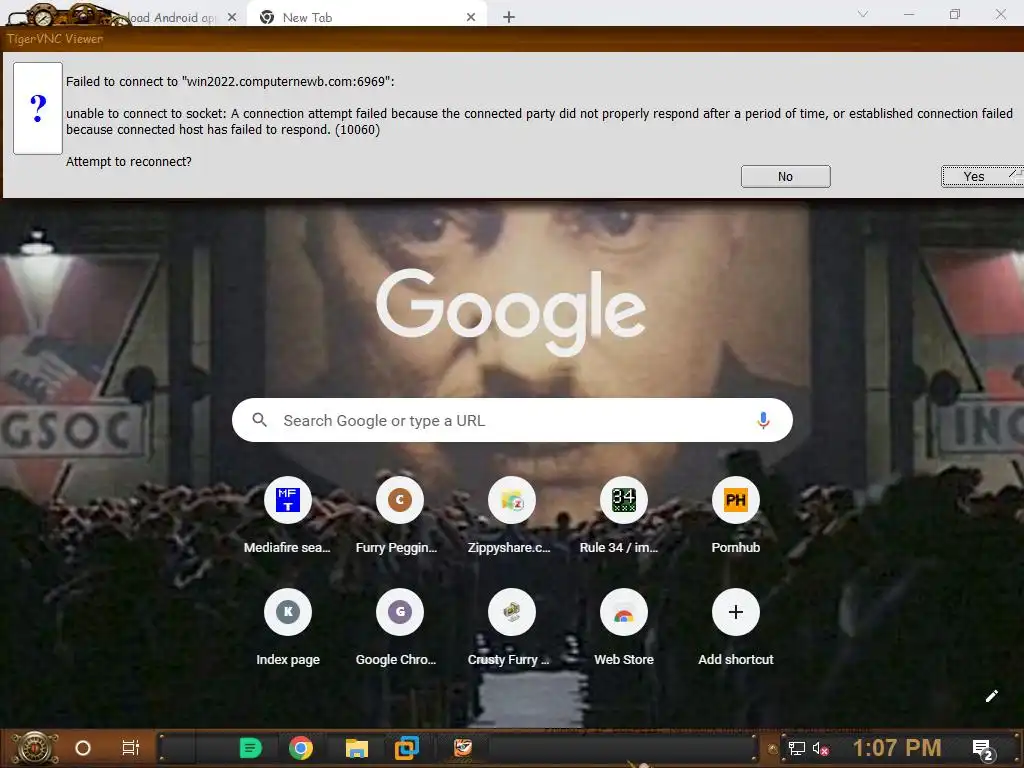Open the Index page shortcut

tap(287, 628)
